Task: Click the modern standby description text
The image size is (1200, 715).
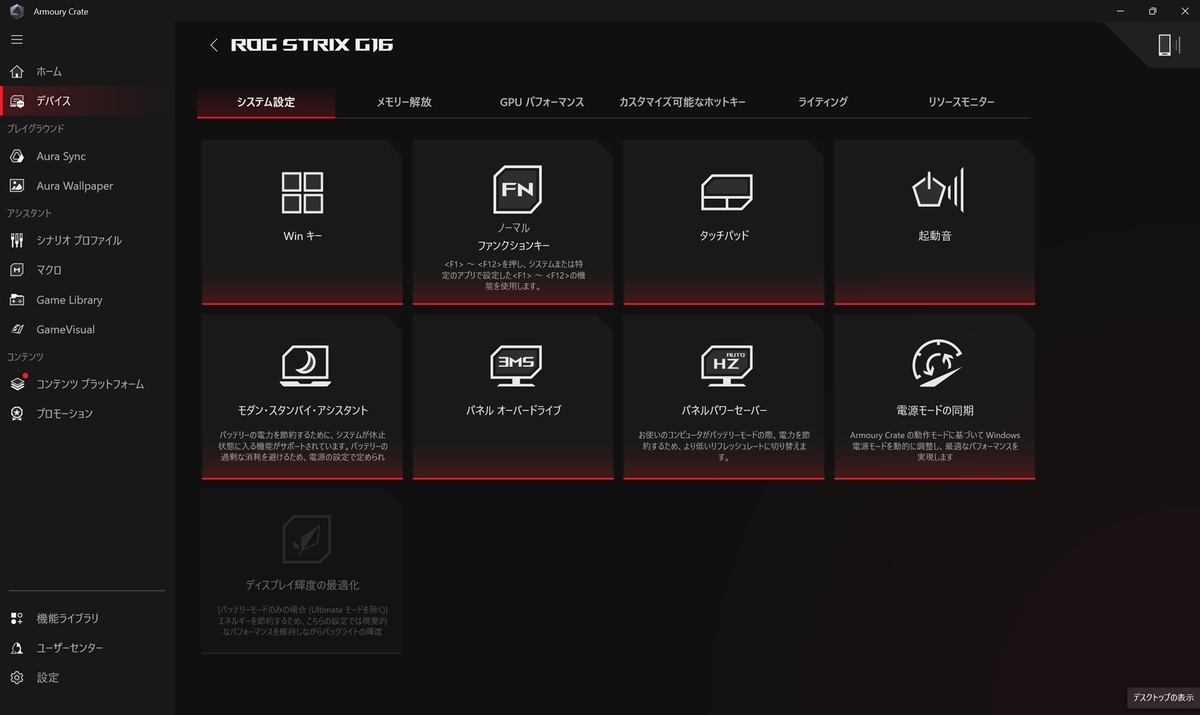Action: 302,446
